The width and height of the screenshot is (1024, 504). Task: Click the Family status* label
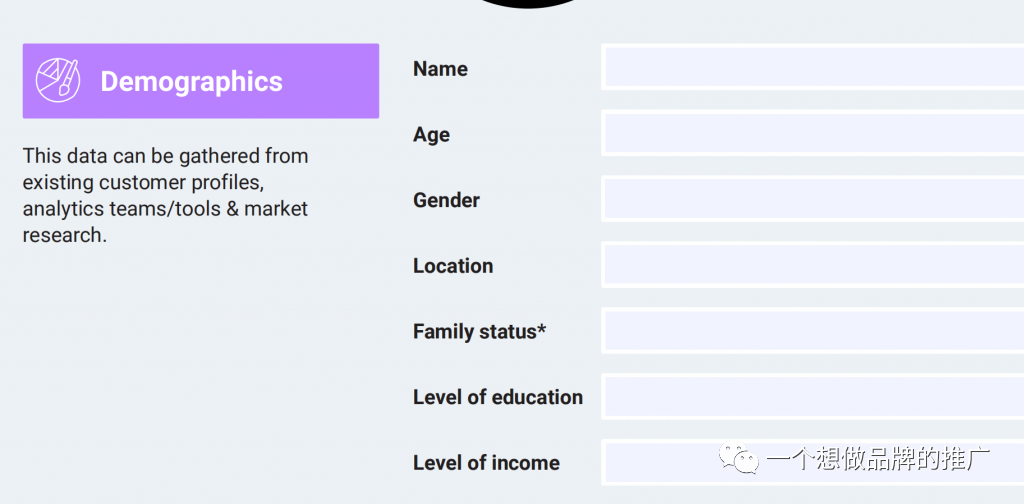479,332
